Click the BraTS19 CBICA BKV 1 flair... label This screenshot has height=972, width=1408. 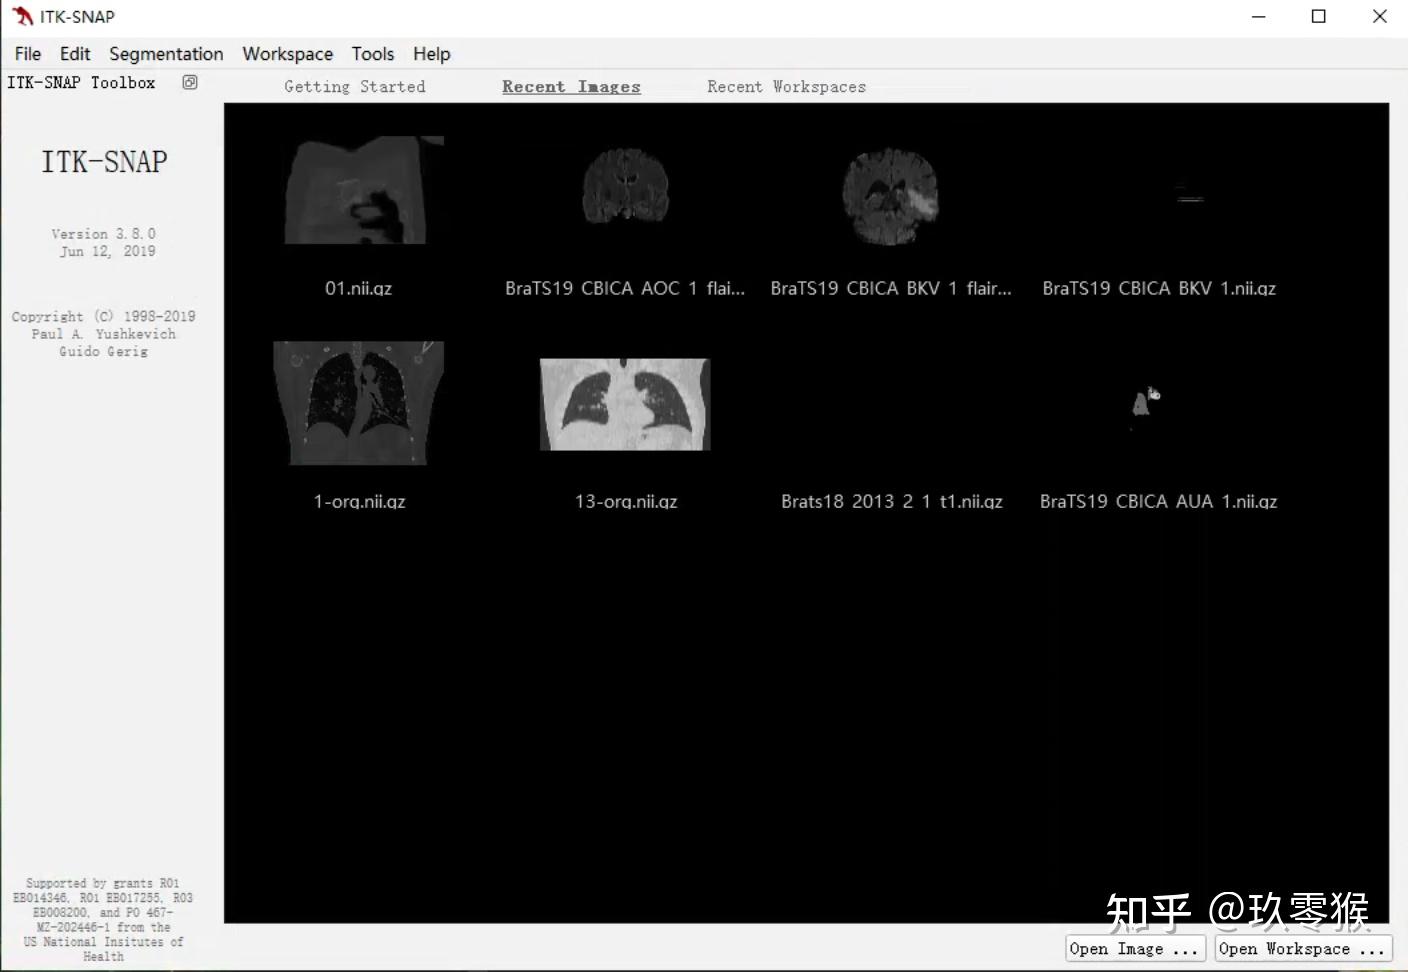click(891, 288)
